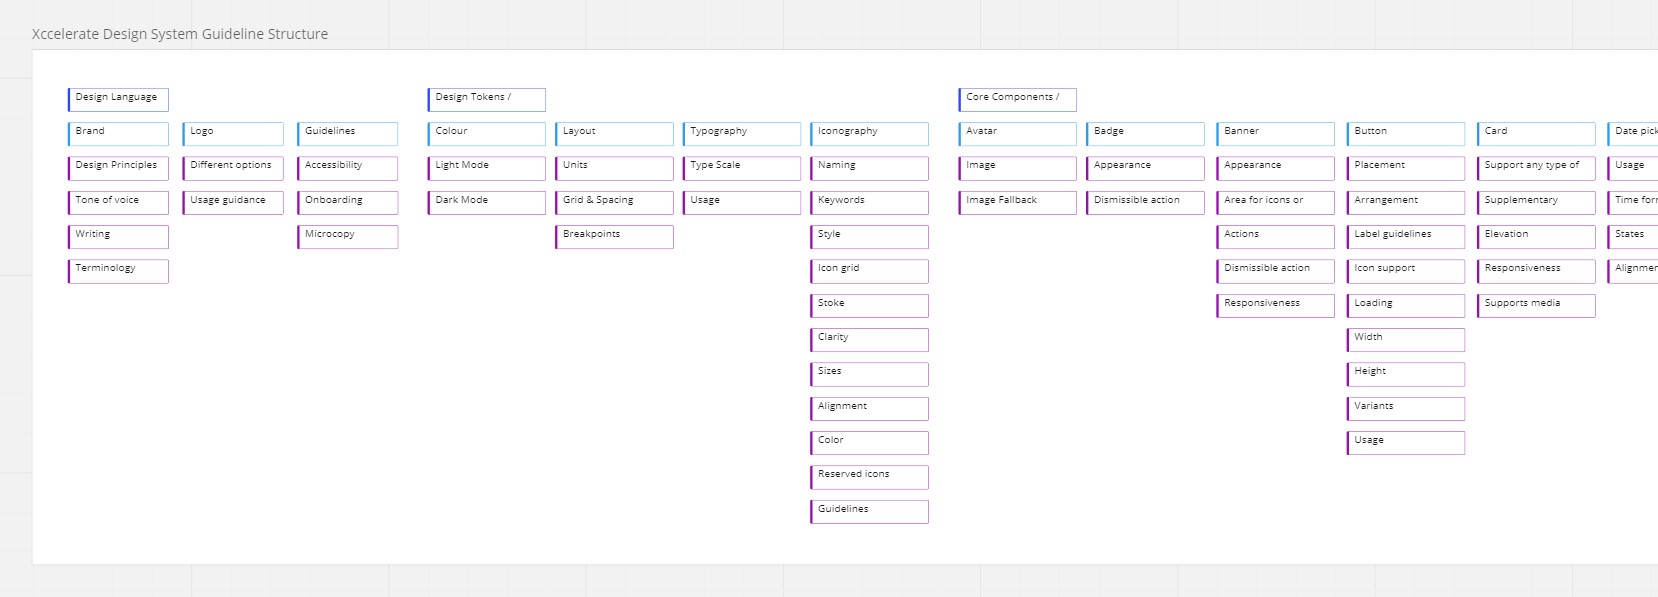The width and height of the screenshot is (1658, 597).
Task: Click the Elevation card
Action: (x=1536, y=237)
